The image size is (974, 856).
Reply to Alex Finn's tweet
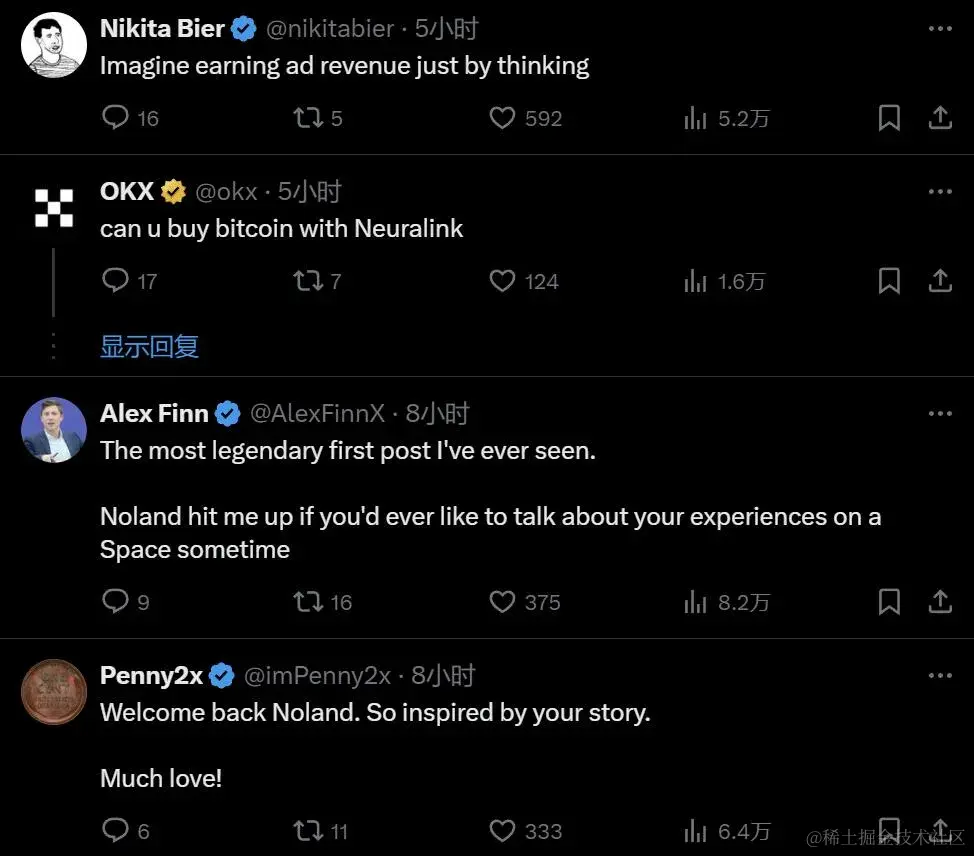click(117, 602)
